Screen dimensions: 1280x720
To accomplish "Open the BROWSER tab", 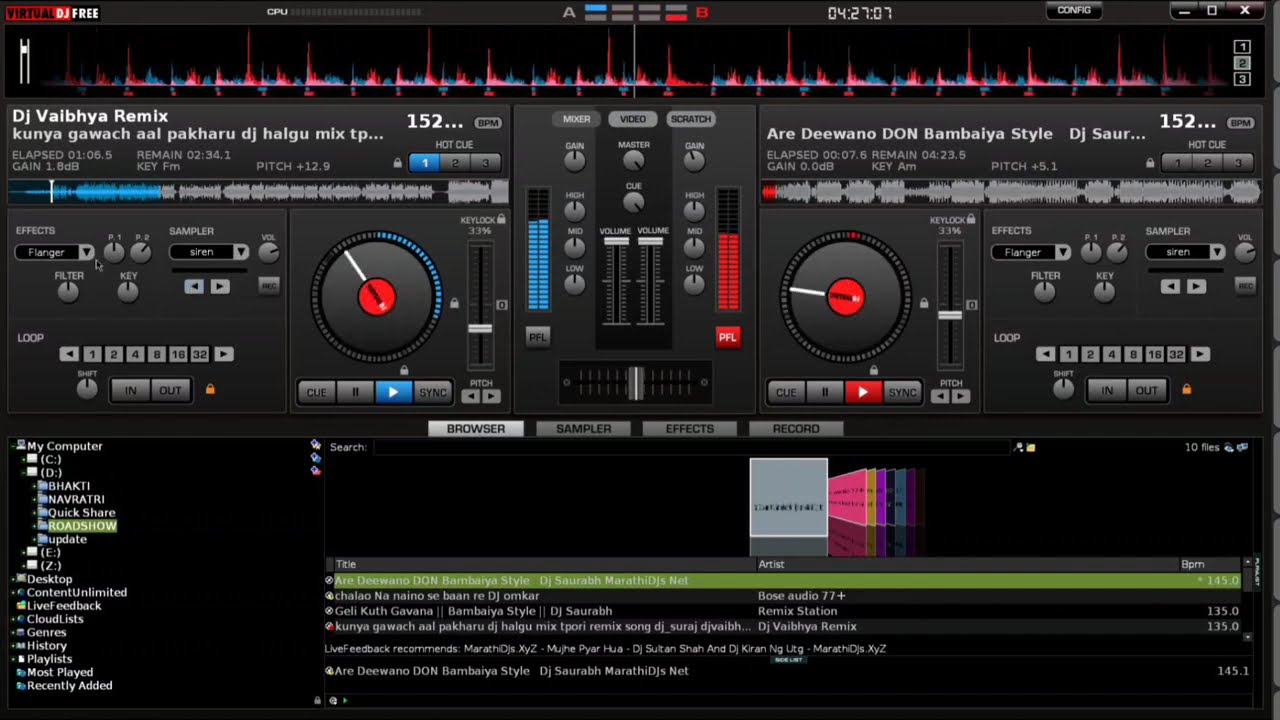I will [476, 428].
